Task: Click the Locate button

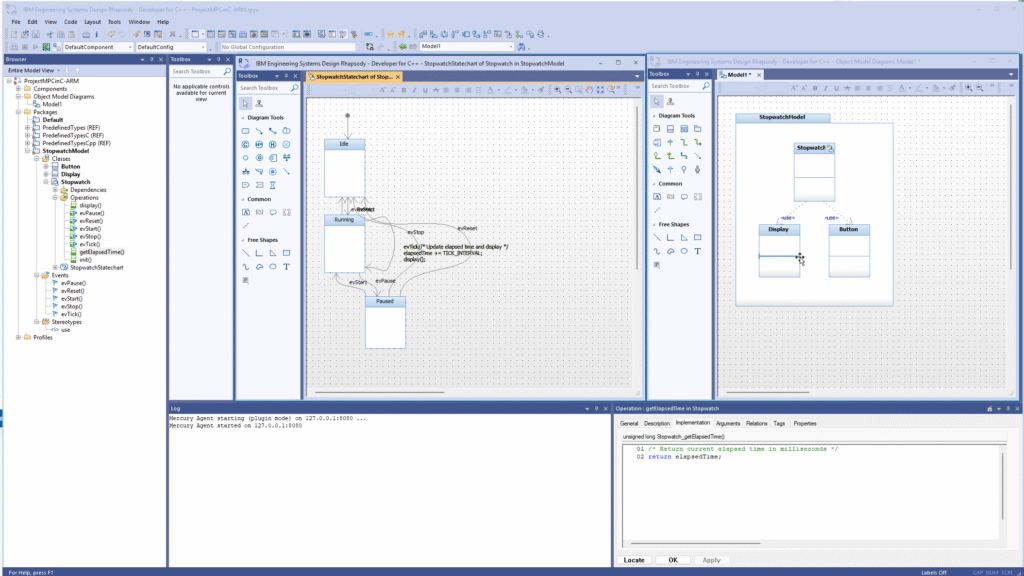Action: click(x=633, y=560)
